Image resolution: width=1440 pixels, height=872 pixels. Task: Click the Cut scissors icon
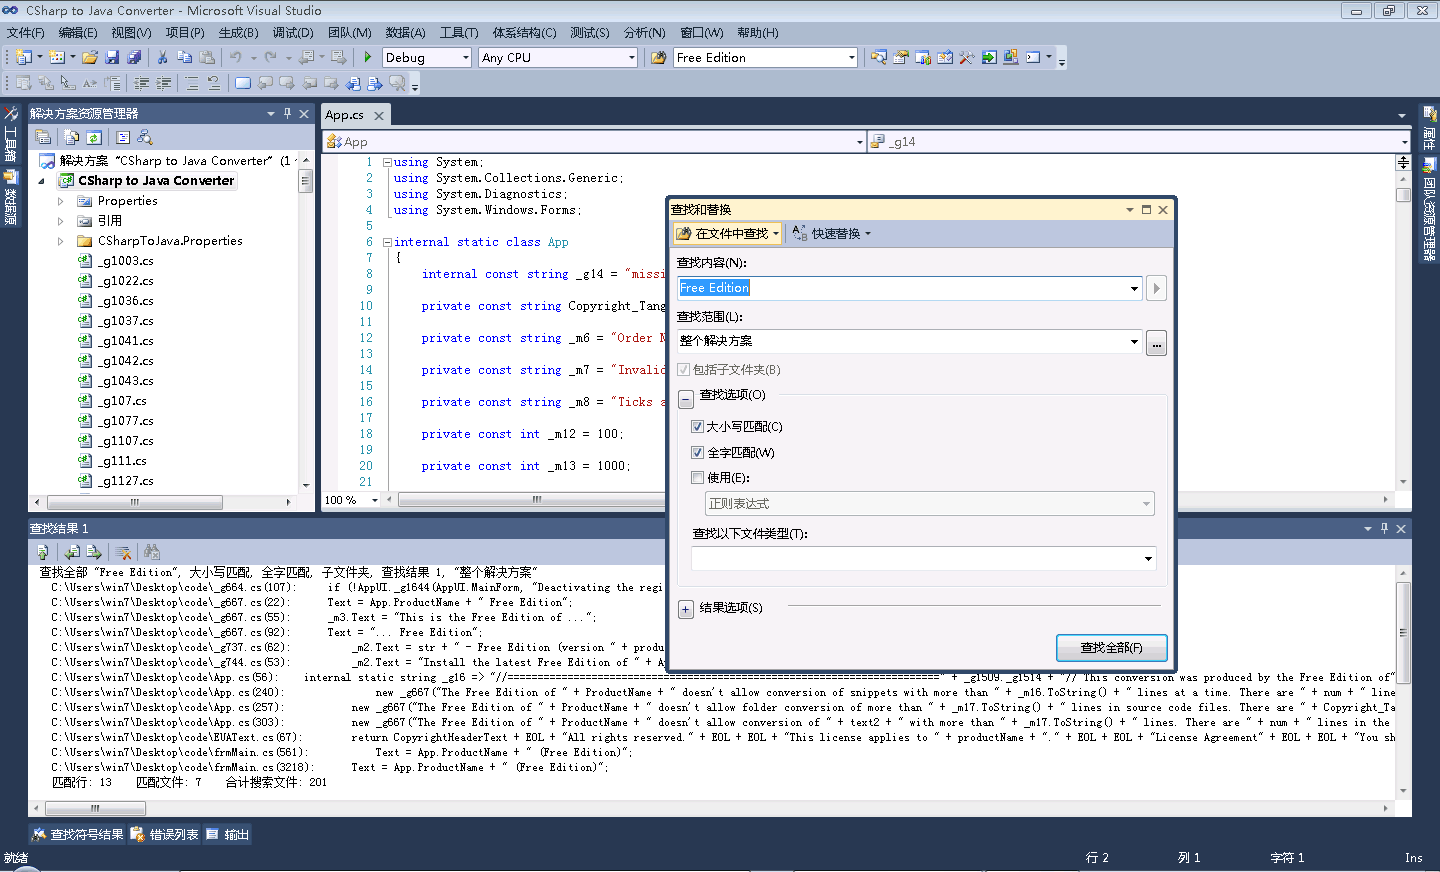pos(162,58)
